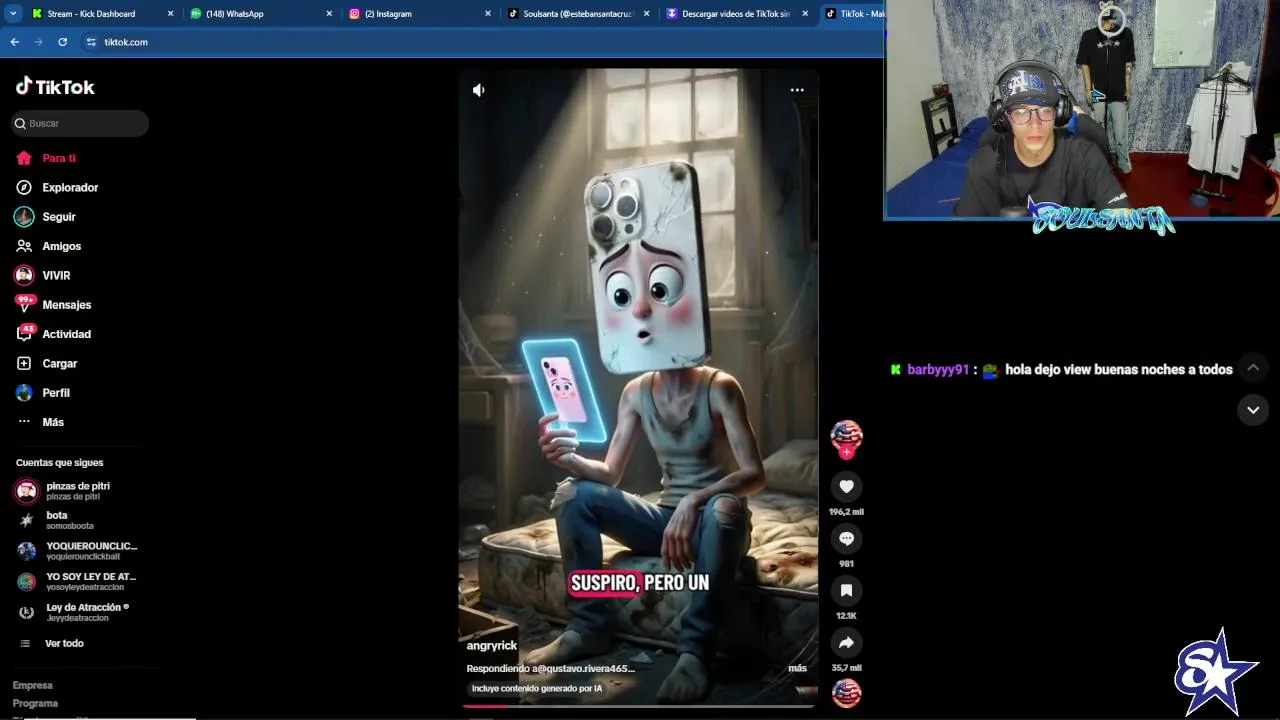Open Ley de Atracción account

point(73,612)
